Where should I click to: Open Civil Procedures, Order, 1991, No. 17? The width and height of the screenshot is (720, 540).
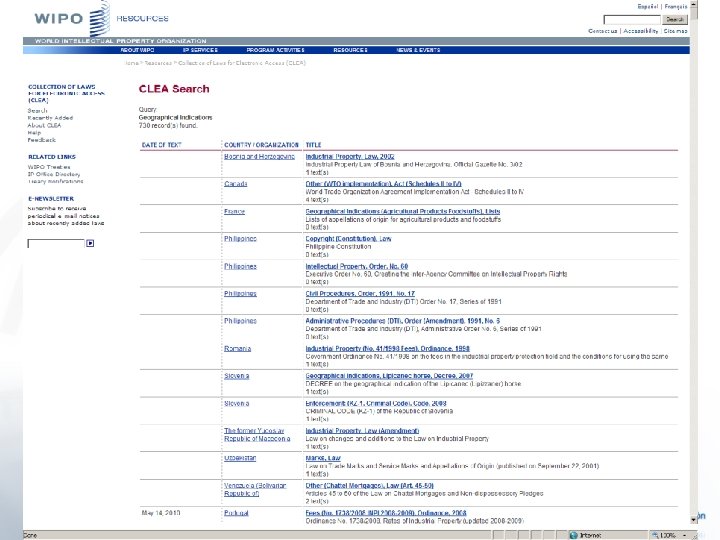360,293
